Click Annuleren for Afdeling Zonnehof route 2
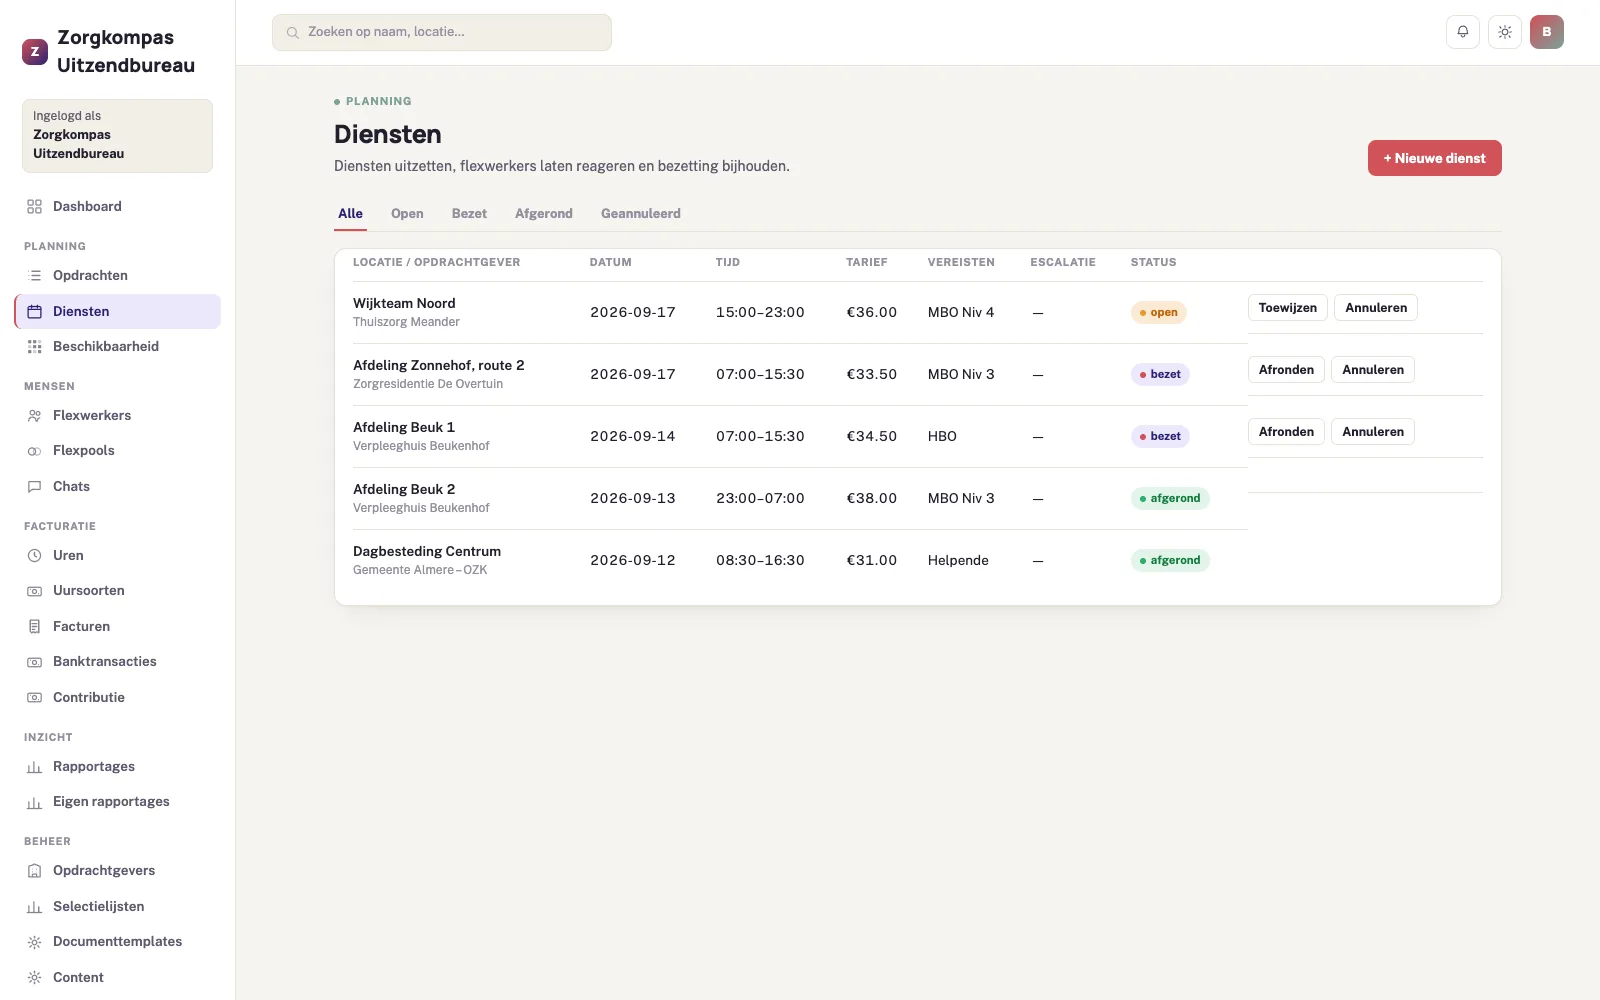This screenshot has height=1000, width=1600. coord(1373,370)
